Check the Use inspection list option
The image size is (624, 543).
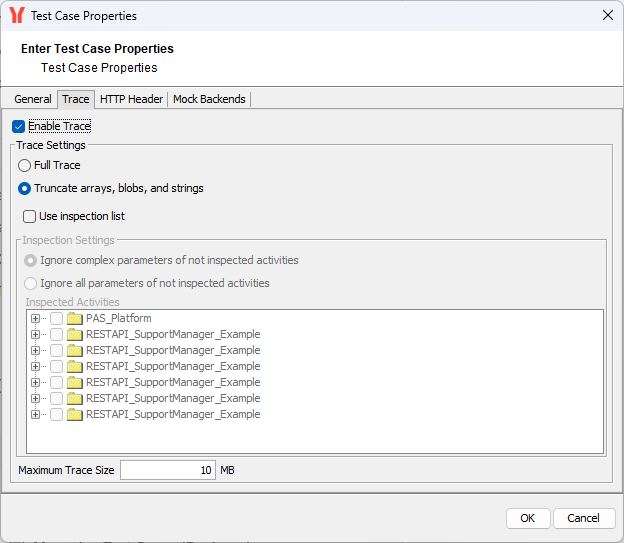[29, 216]
